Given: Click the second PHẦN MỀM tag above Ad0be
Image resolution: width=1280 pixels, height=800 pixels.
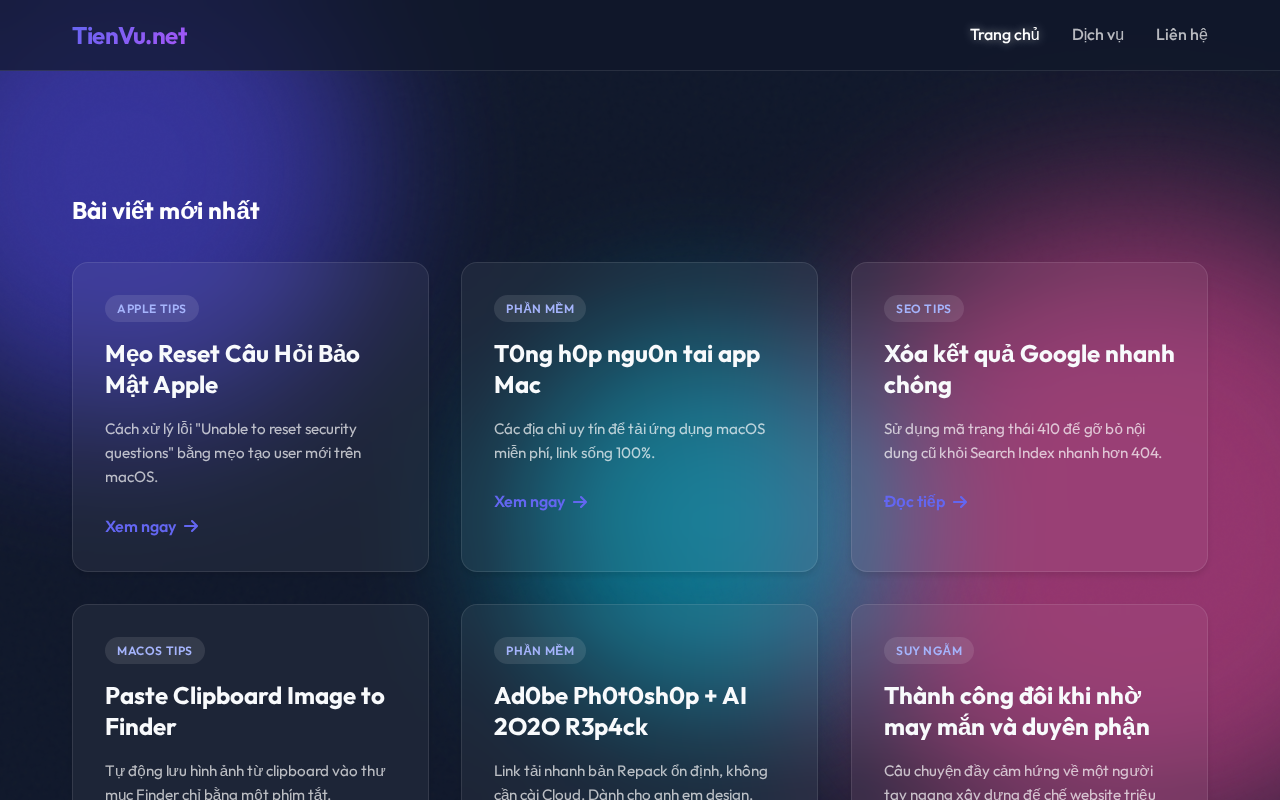Looking at the screenshot, I should (x=540, y=650).
